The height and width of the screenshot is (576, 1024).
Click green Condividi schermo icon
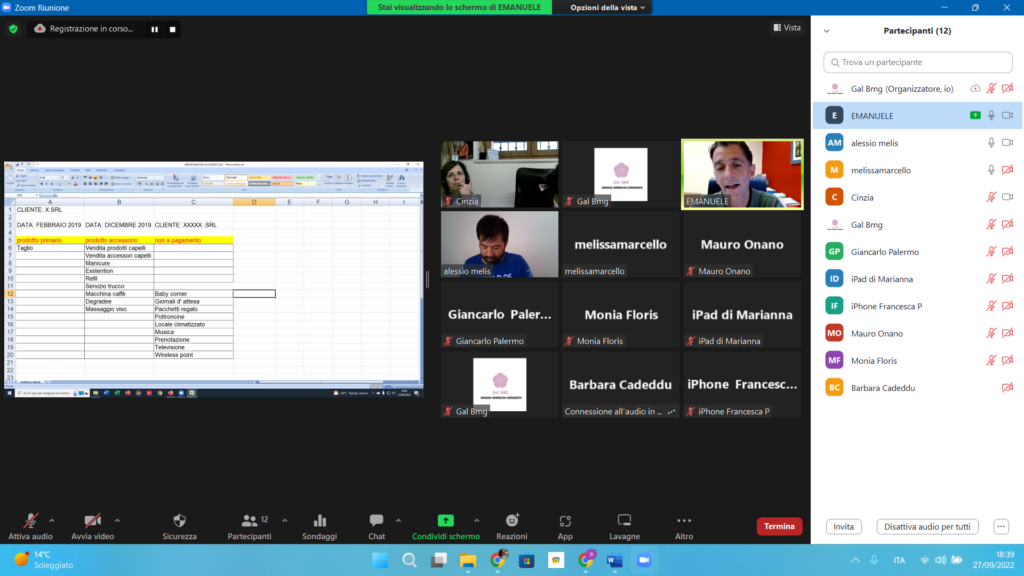(446, 521)
